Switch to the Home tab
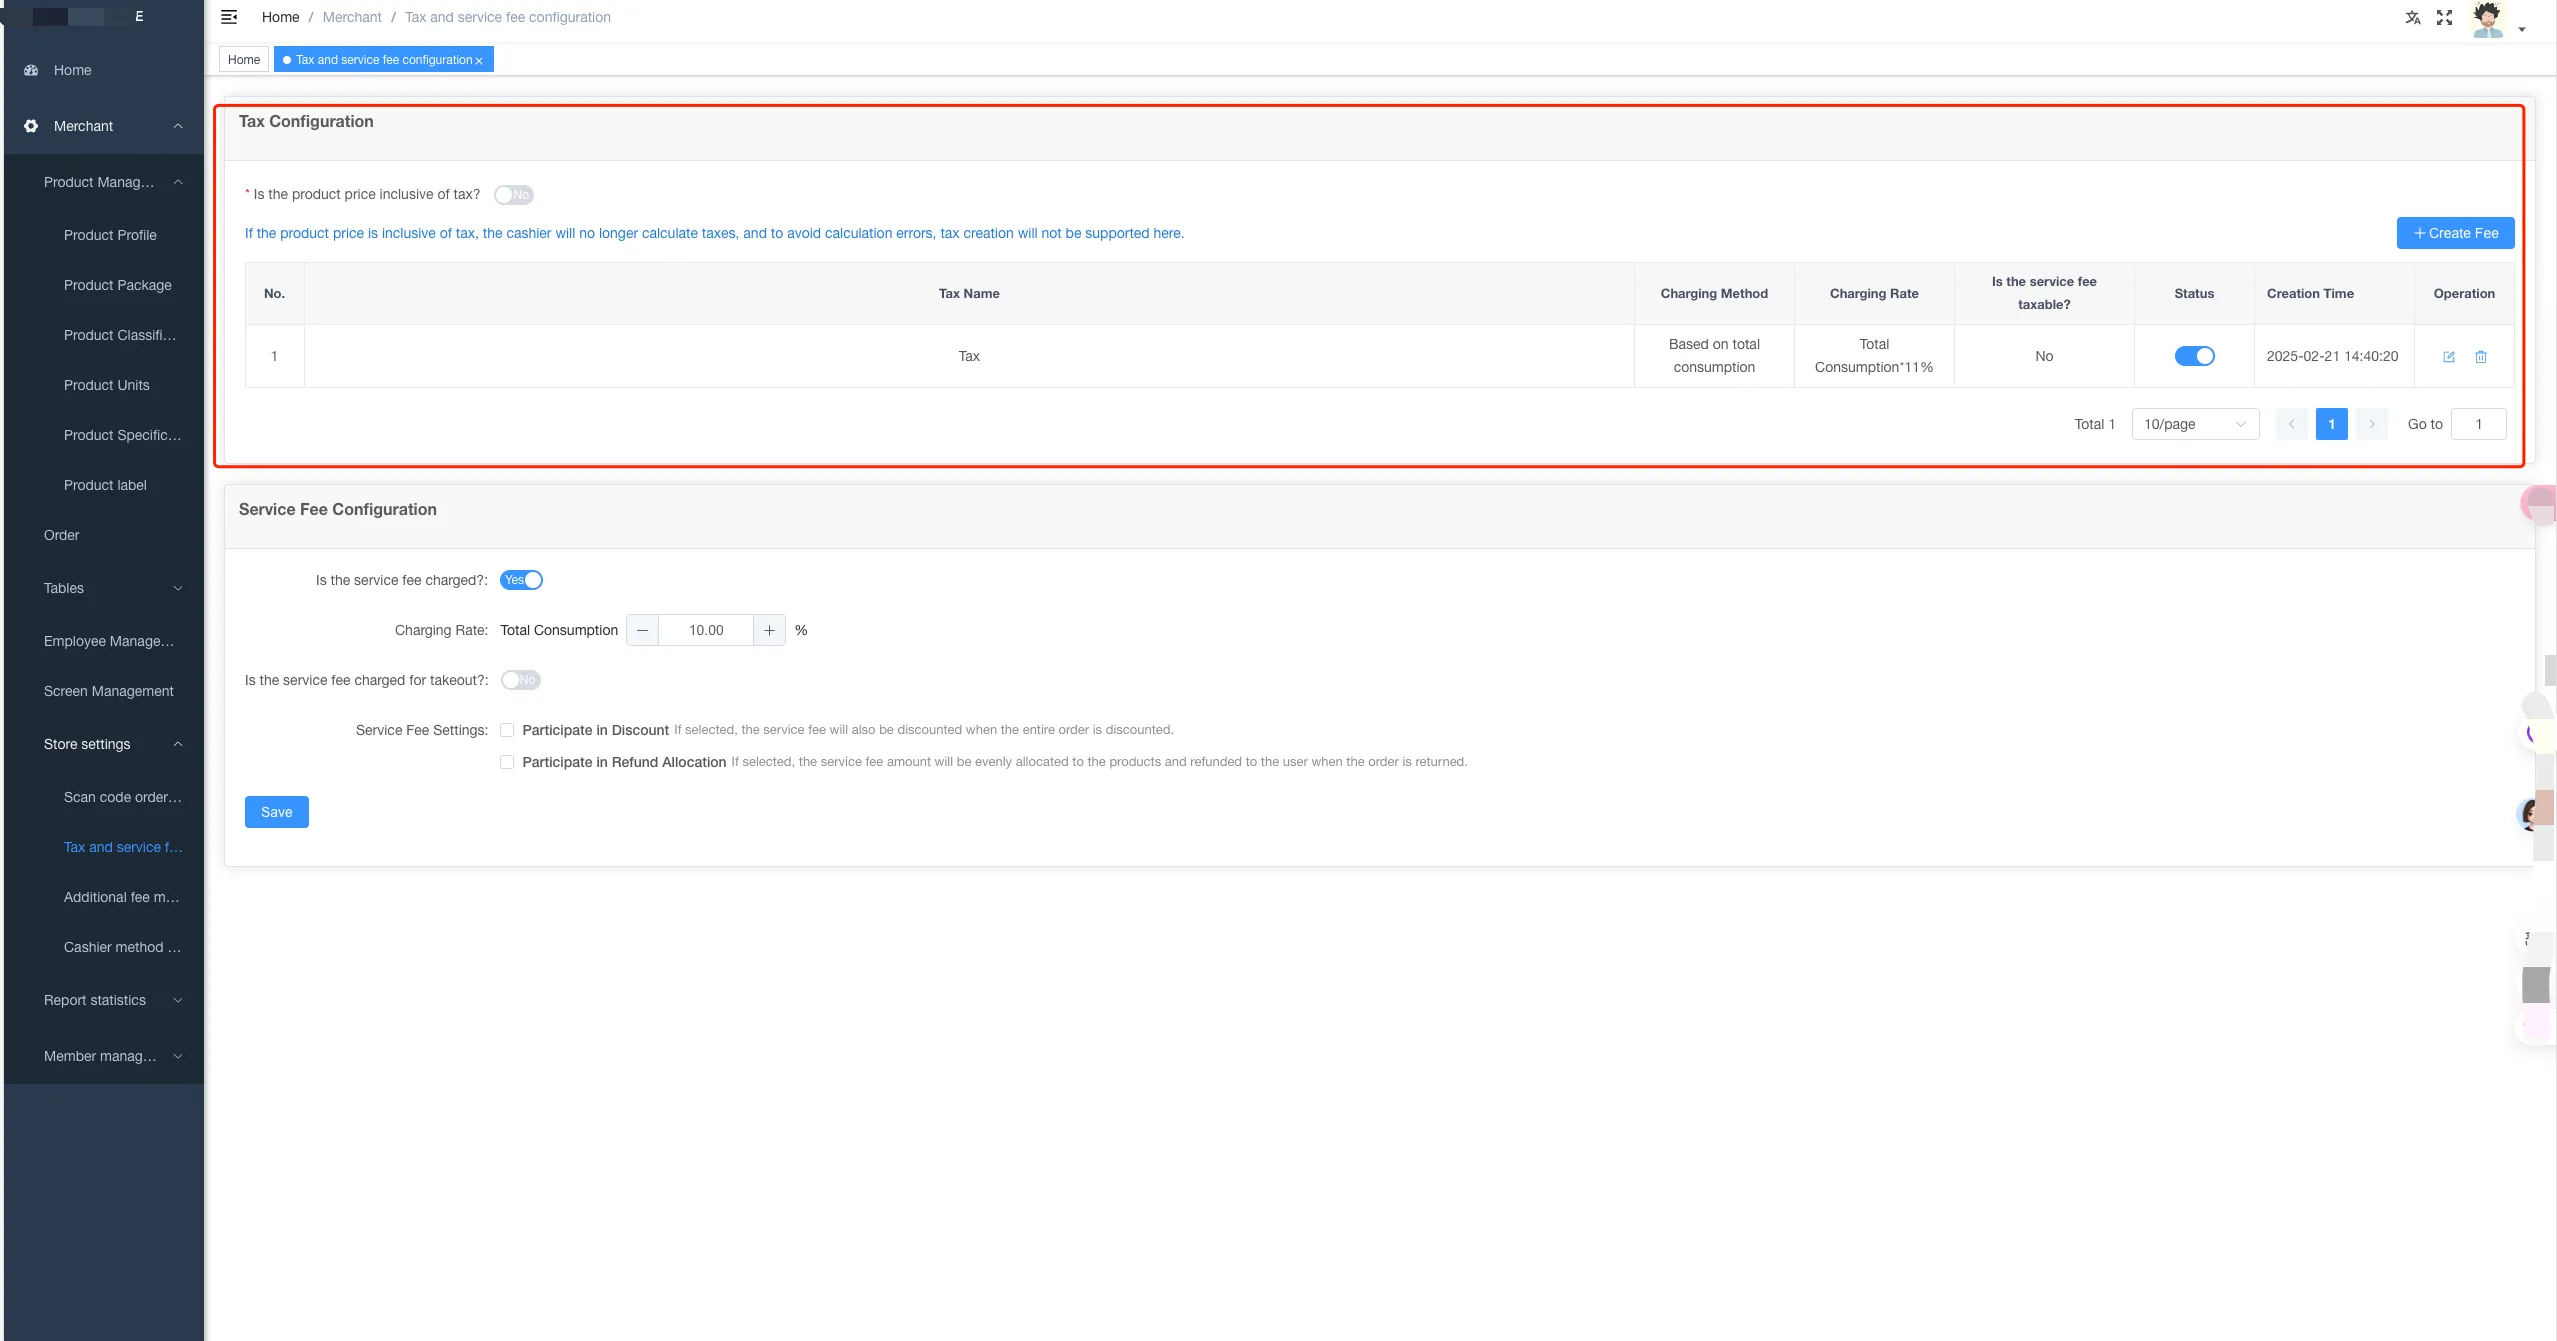 tap(244, 60)
